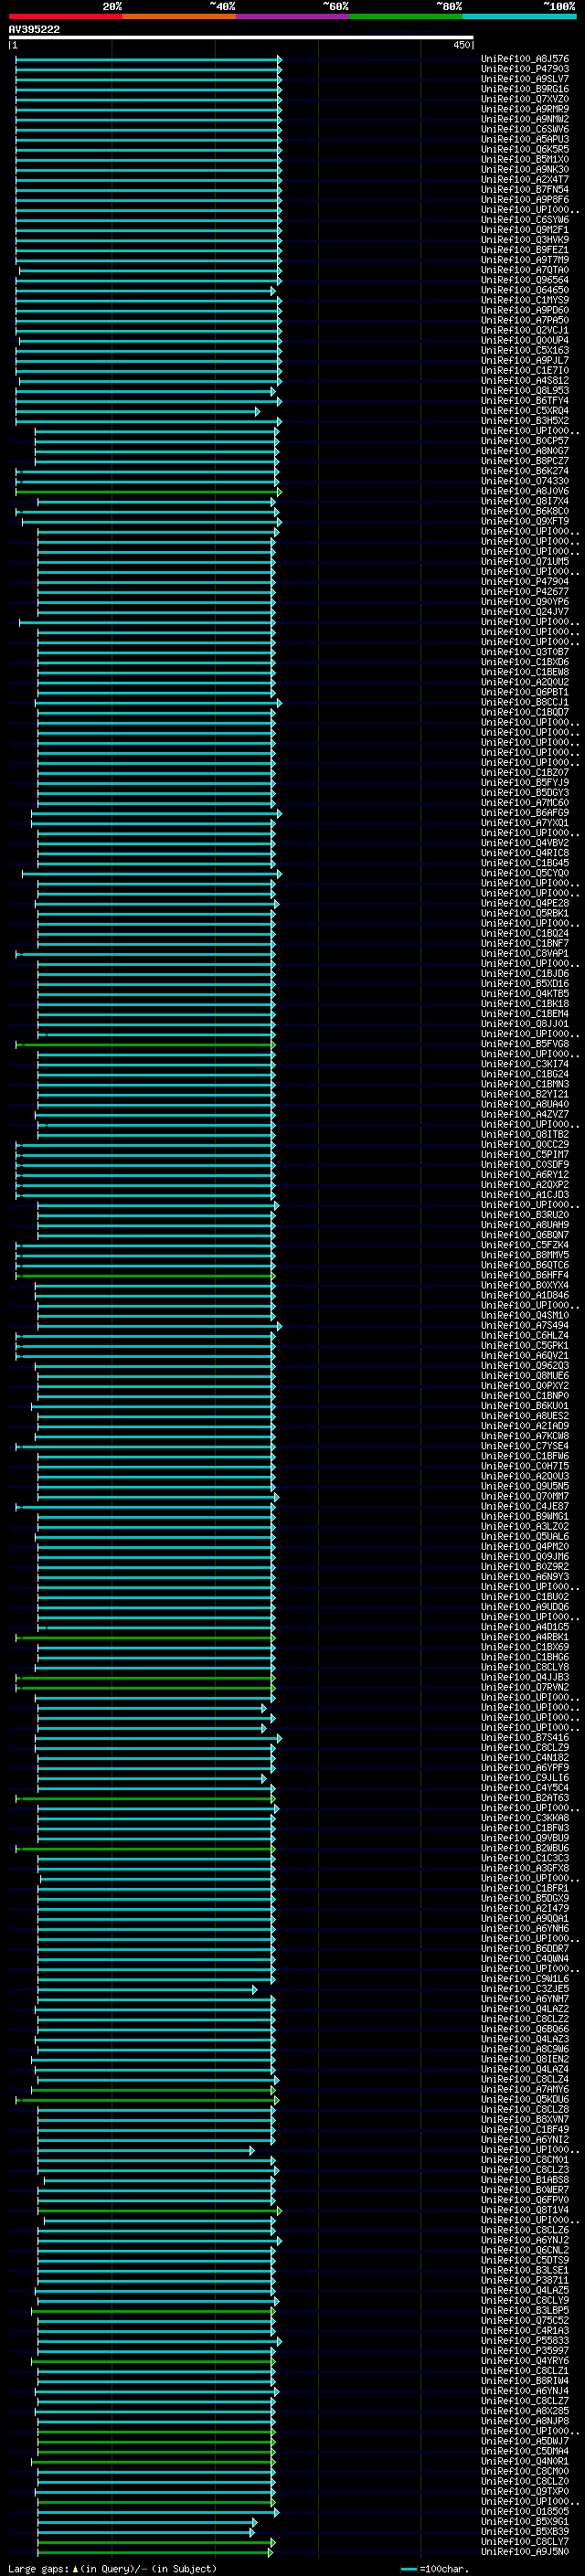Select hit label UniRef100_A1D846
585x2576 pixels.
(x=525, y=1295)
